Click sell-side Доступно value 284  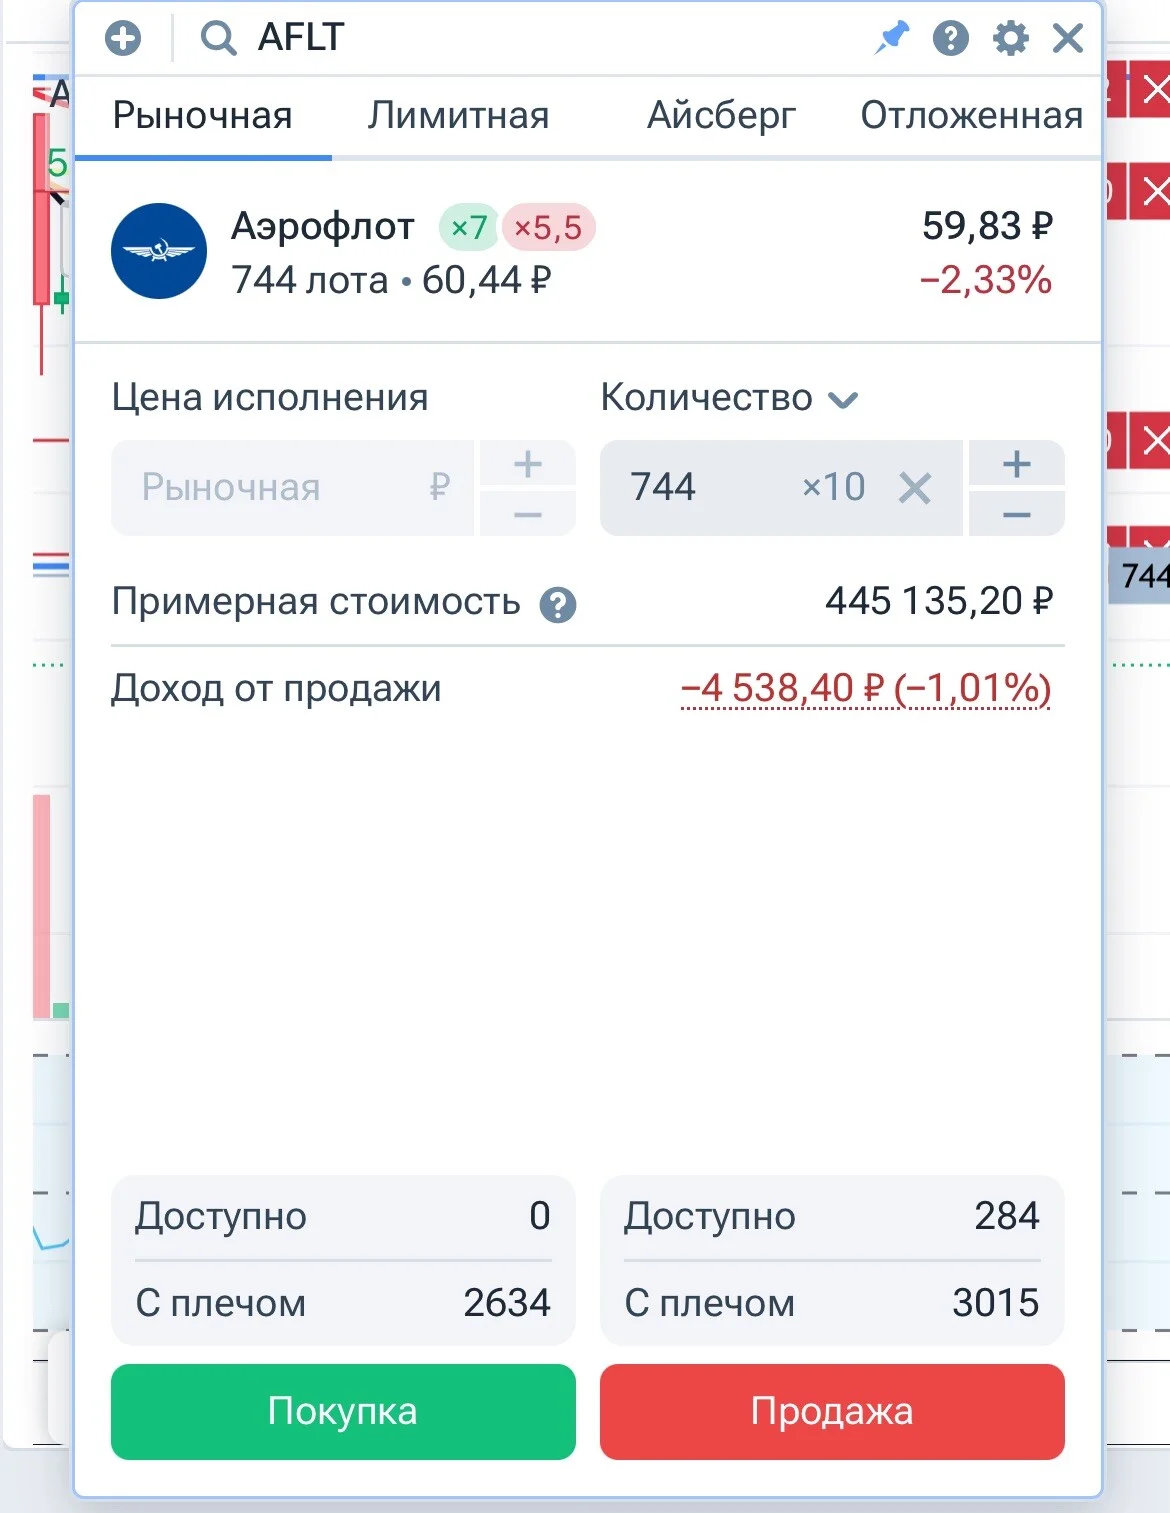[1007, 1216]
